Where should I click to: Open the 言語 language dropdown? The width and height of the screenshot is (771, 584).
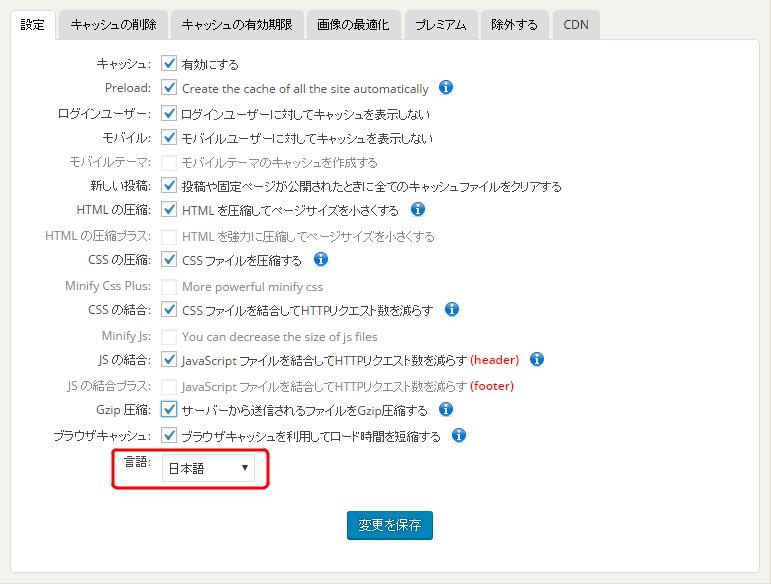click(208, 468)
